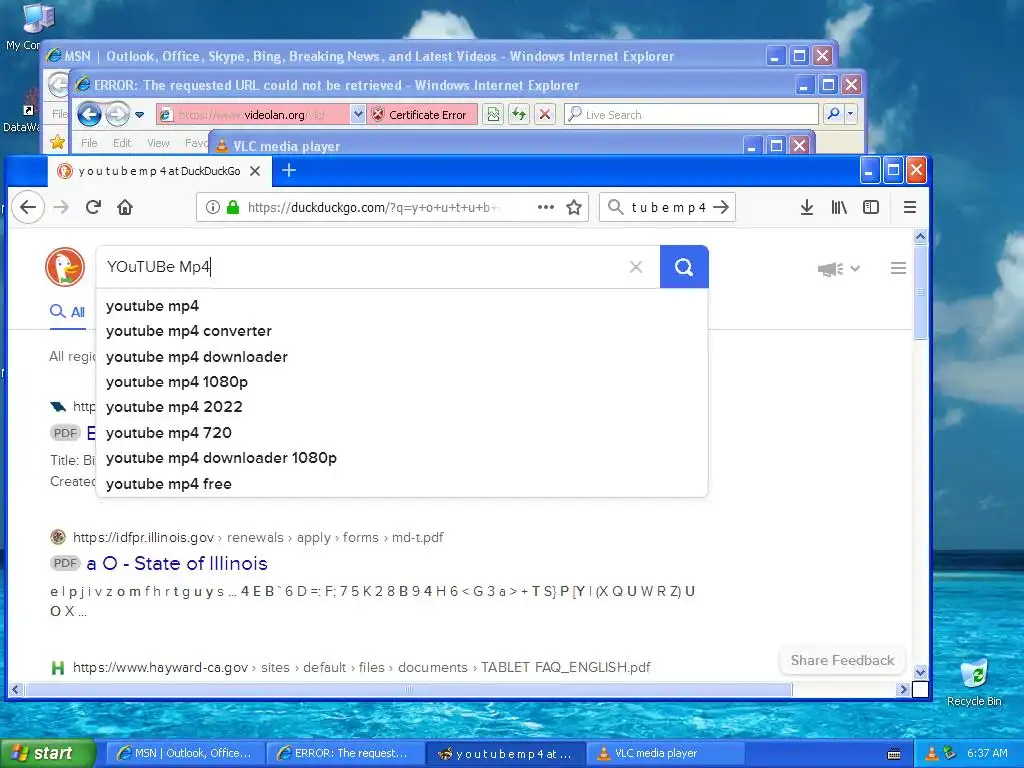
Task: Click IE search magnifier button
Action: [x=833, y=114]
